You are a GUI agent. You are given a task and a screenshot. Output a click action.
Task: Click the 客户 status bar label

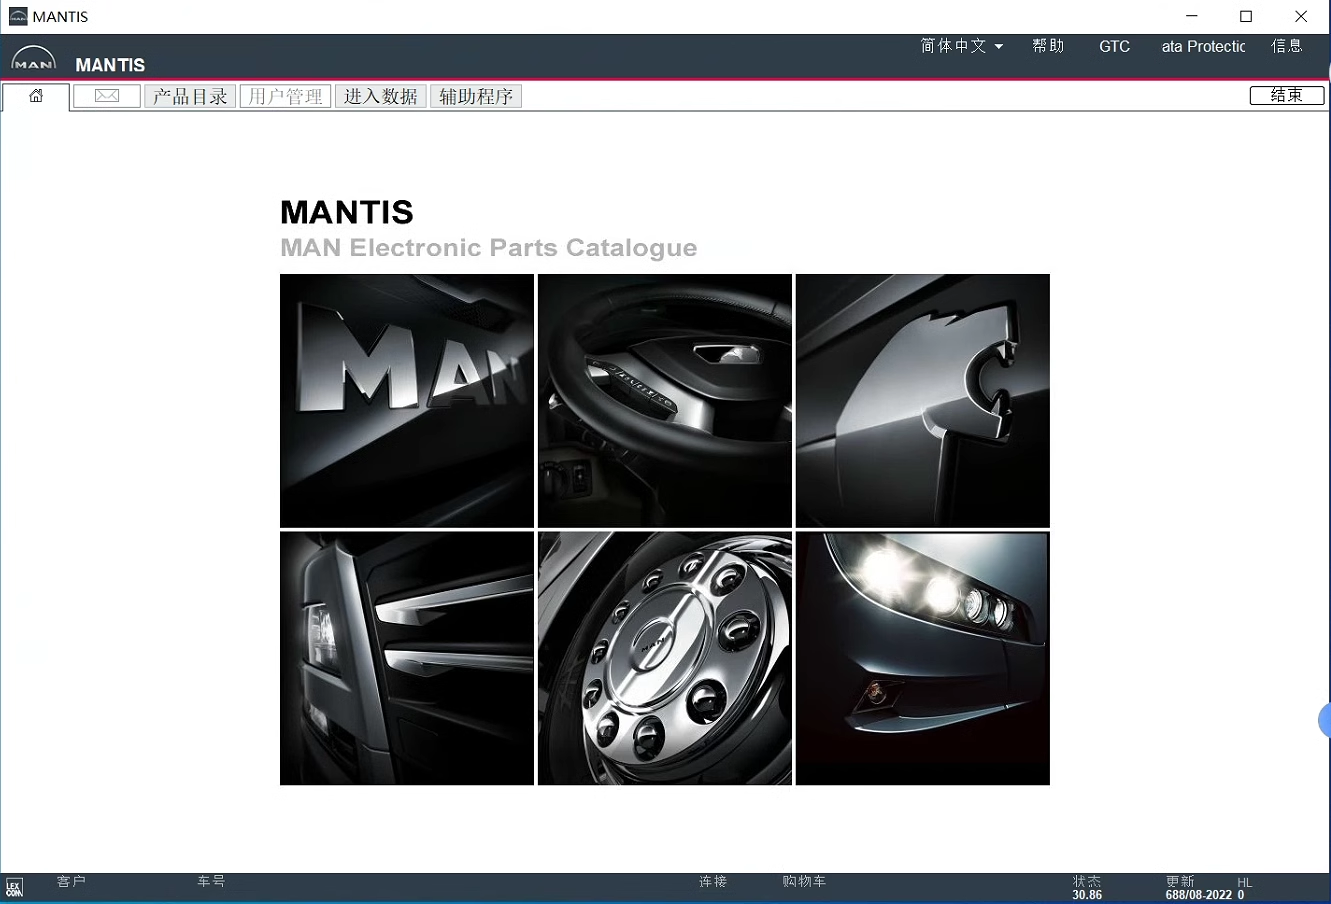[x=71, y=881]
